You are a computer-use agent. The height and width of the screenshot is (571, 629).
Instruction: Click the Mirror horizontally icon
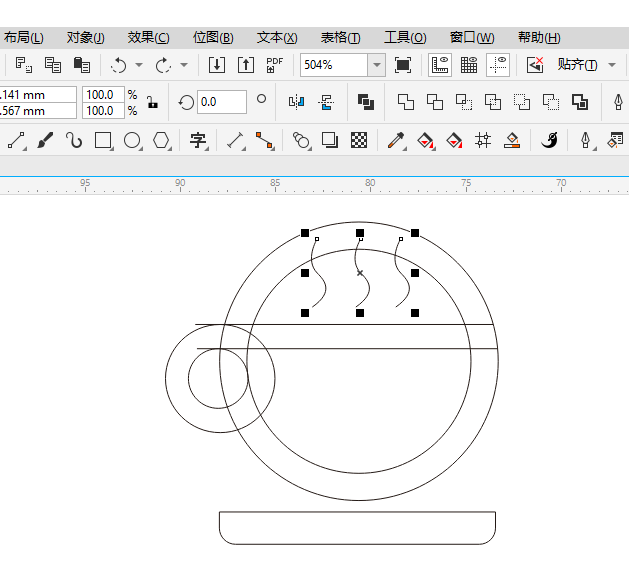click(296, 102)
